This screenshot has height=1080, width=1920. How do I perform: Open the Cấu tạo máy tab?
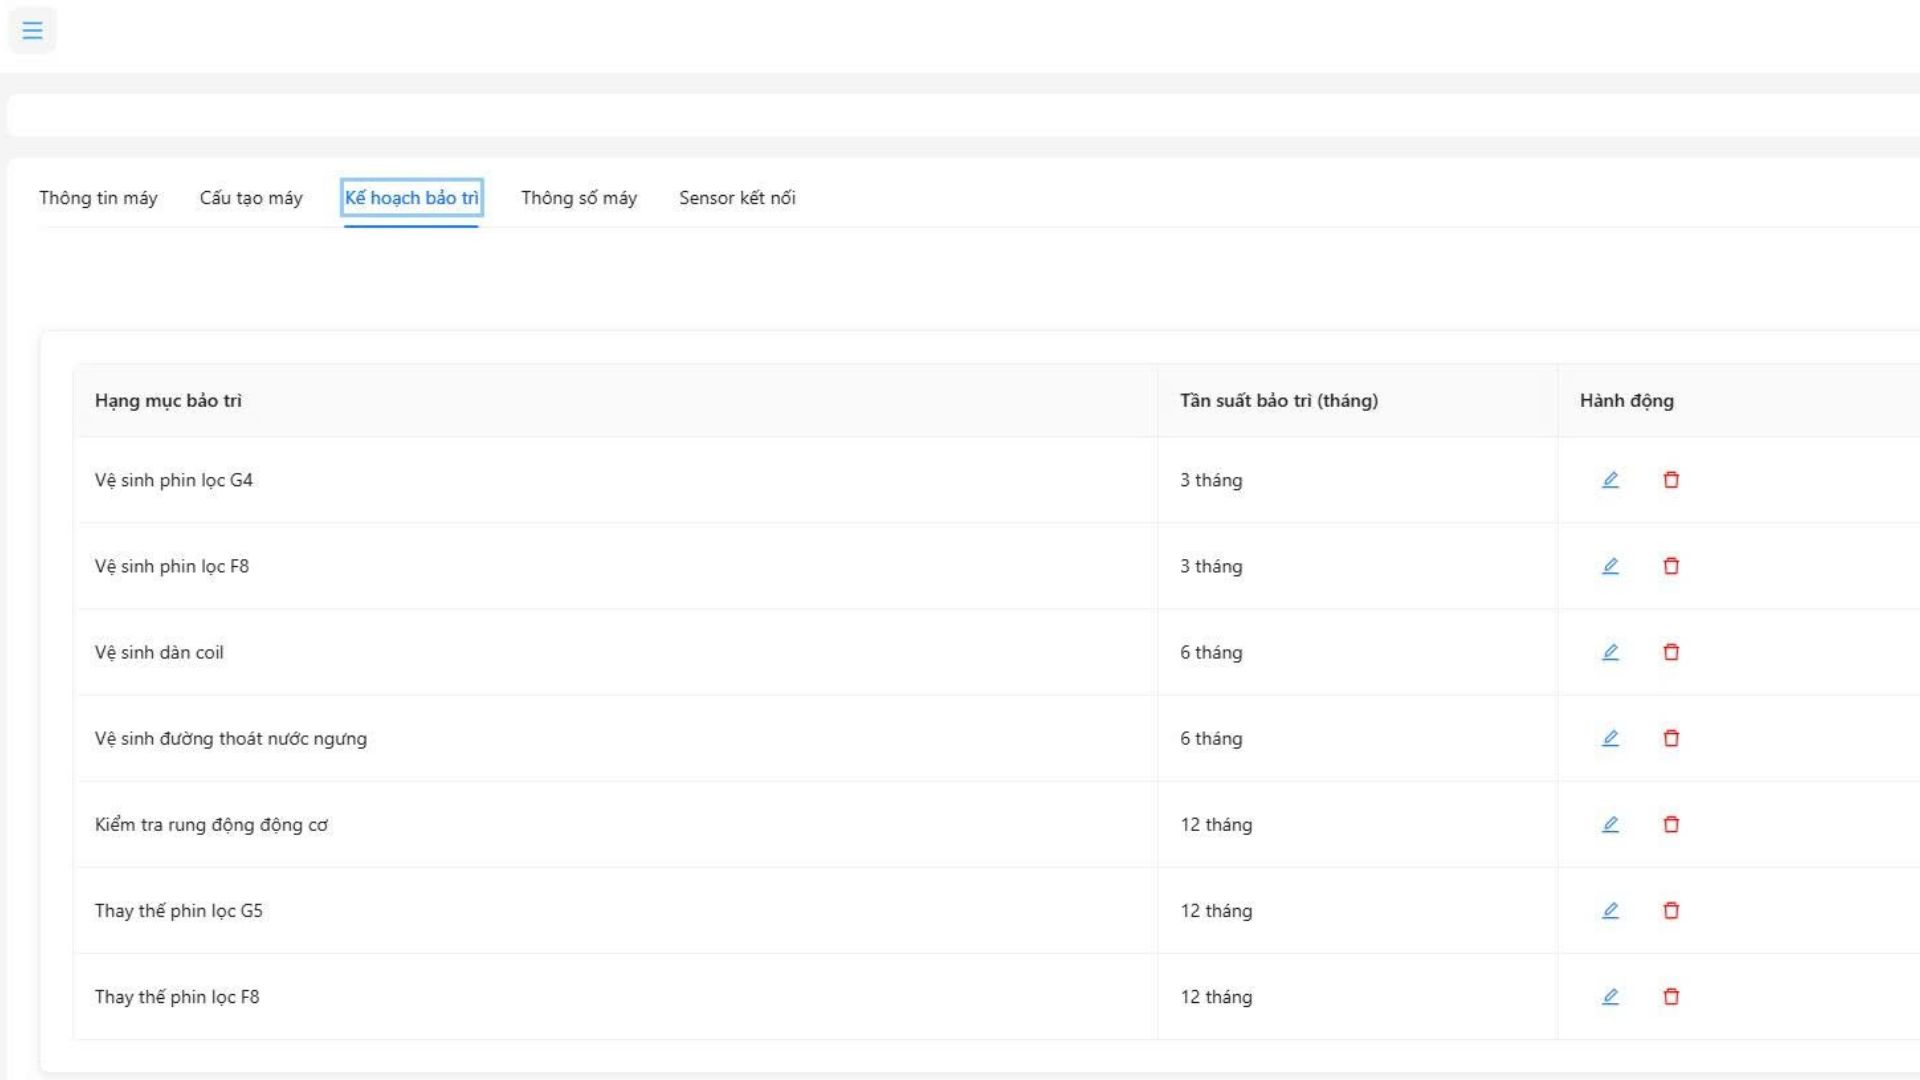pos(251,198)
